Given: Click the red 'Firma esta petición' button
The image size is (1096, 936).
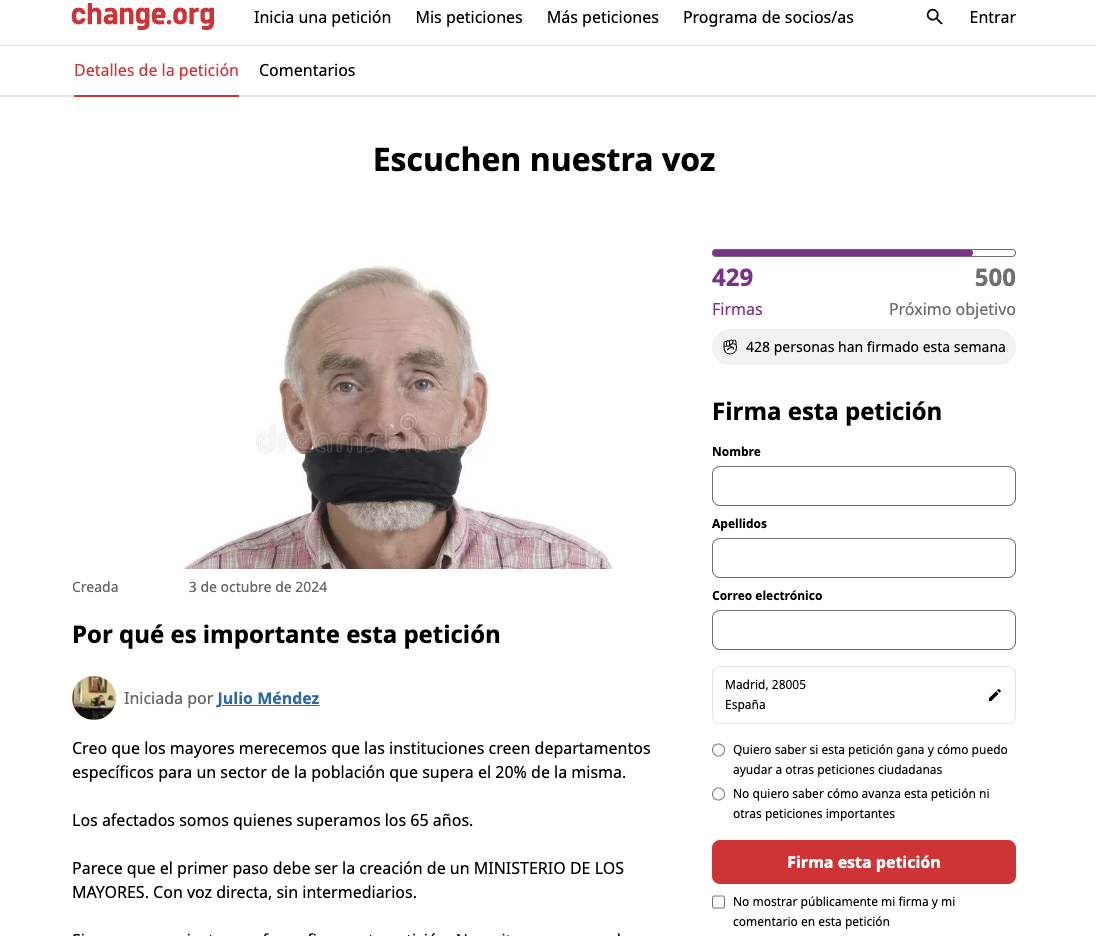Looking at the screenshot, I should pyautogui.click(x=863, y=862).
